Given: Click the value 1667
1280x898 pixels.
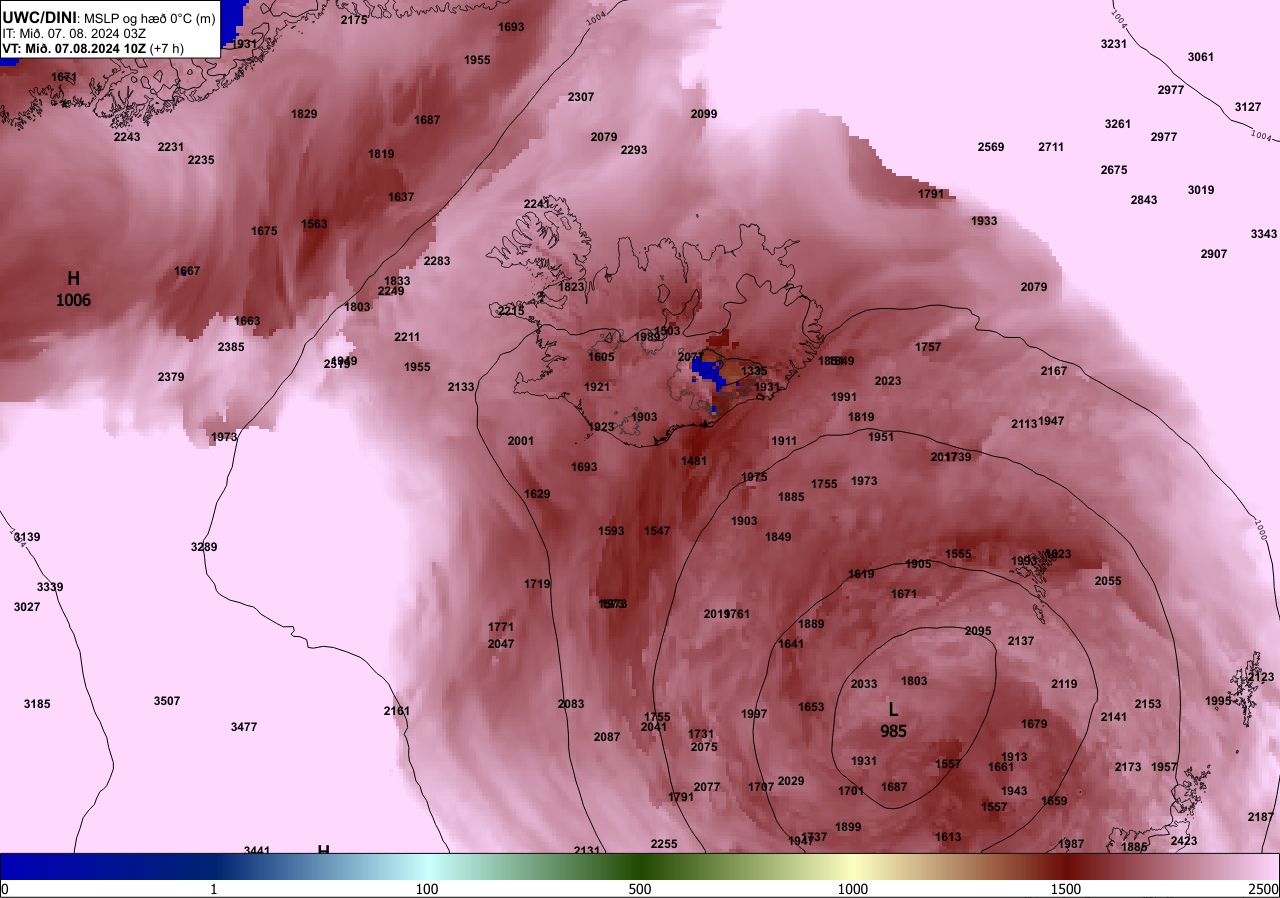Looking at the screenshot, I should [x=187, y=271].
